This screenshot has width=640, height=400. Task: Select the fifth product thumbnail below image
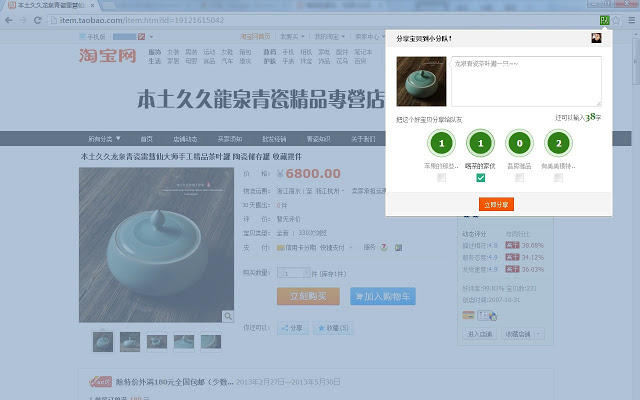tap(211, 342)
